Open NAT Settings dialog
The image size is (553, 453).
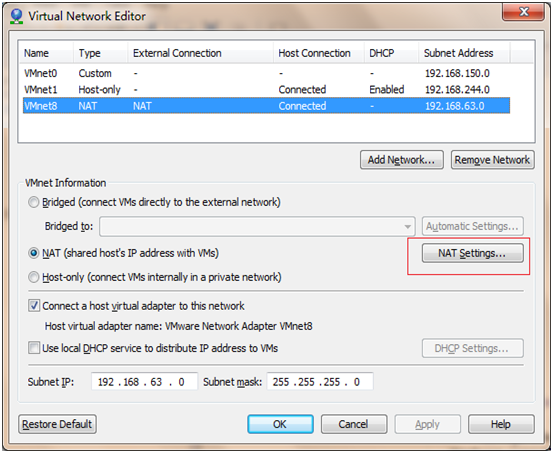pos(473,253)
